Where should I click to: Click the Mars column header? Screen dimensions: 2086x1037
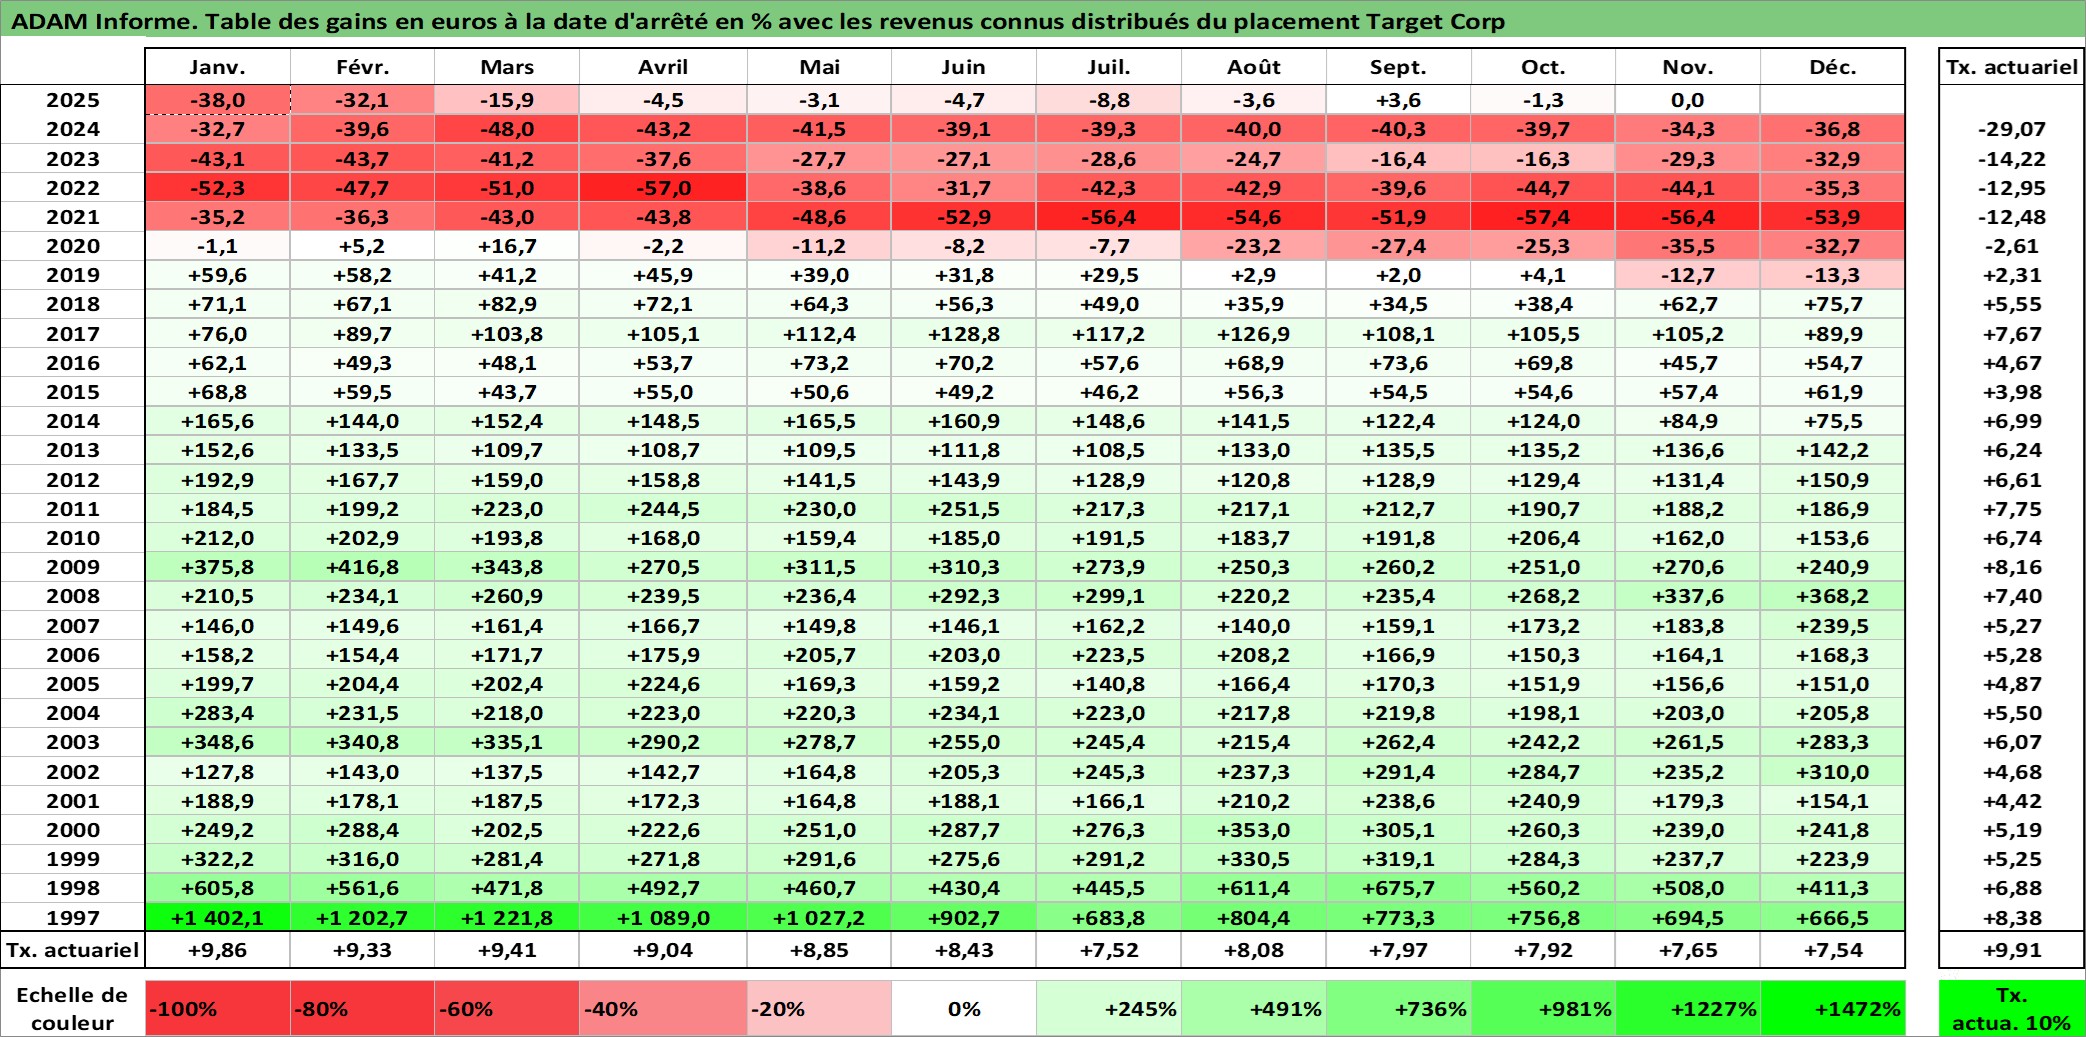507,67
